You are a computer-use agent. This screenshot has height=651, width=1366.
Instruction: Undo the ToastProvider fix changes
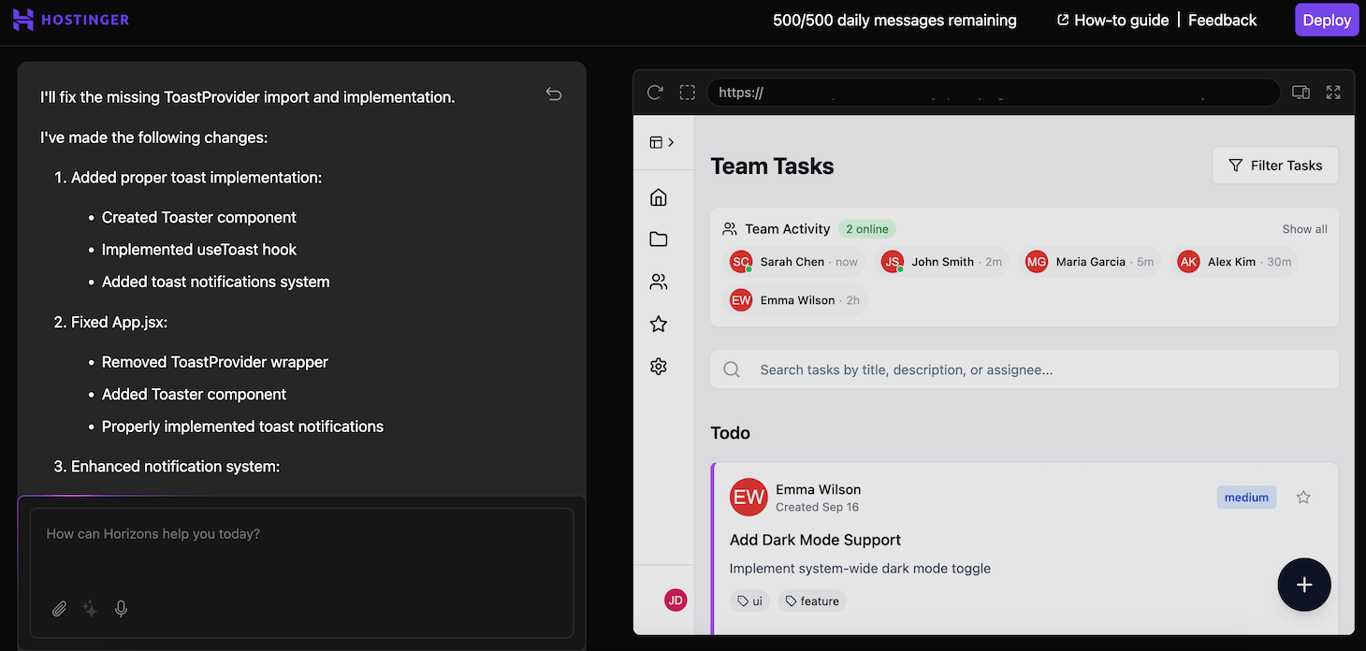click(x=553, y=93)
